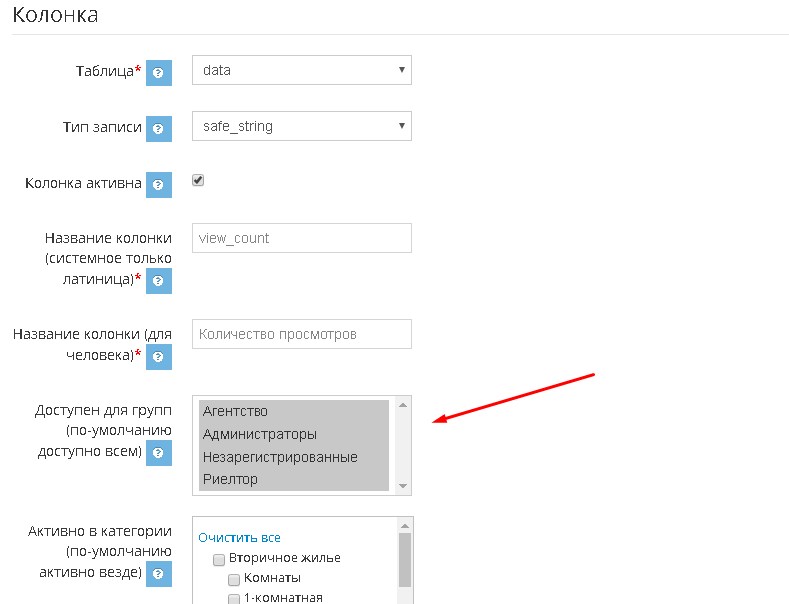Open help icon for Активно в категории
789x604 pixels.
point(159,574)
